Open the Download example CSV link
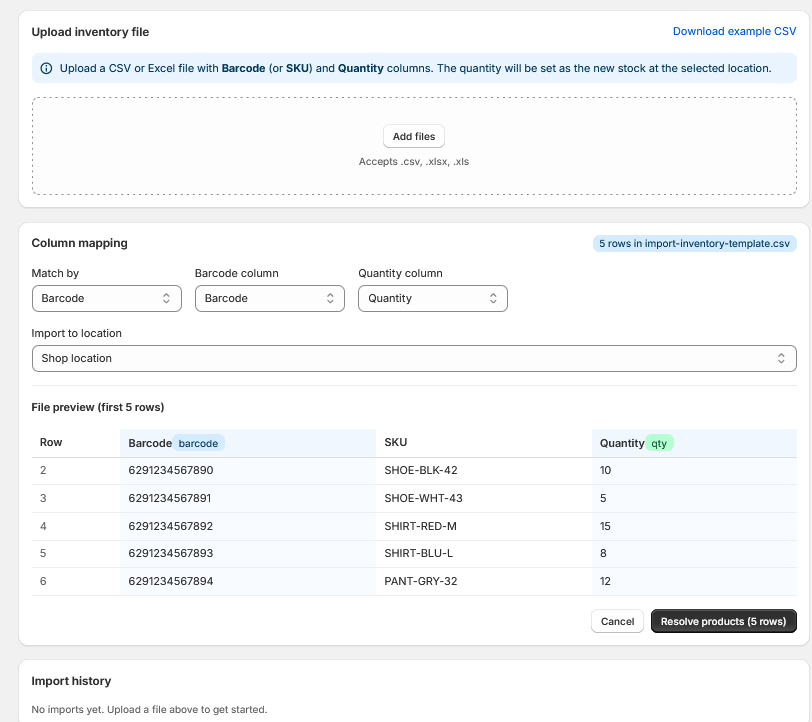Image resolution: width=812 pixels, height=722 pixels. tap(734, 31)
